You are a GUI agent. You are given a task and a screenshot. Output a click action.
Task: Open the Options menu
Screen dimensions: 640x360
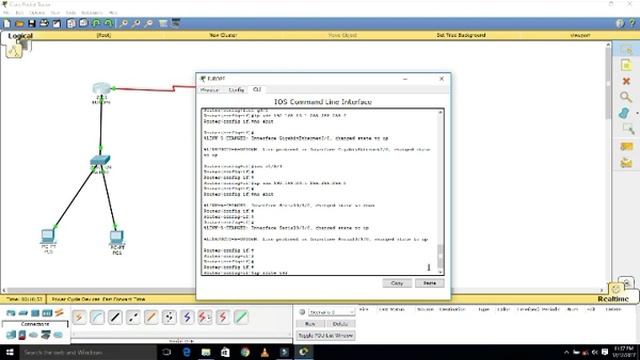pyautogui.click(x=36, y=13)
